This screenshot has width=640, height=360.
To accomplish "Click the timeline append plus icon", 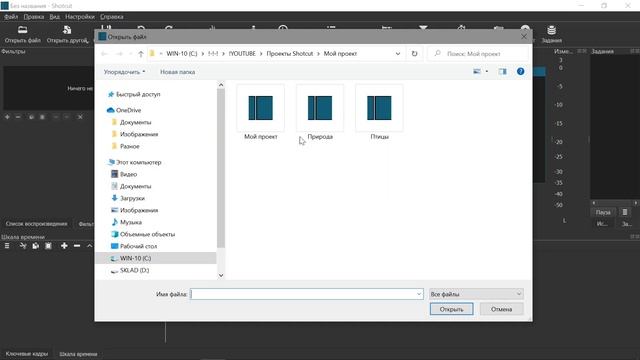I will [64, 246].
